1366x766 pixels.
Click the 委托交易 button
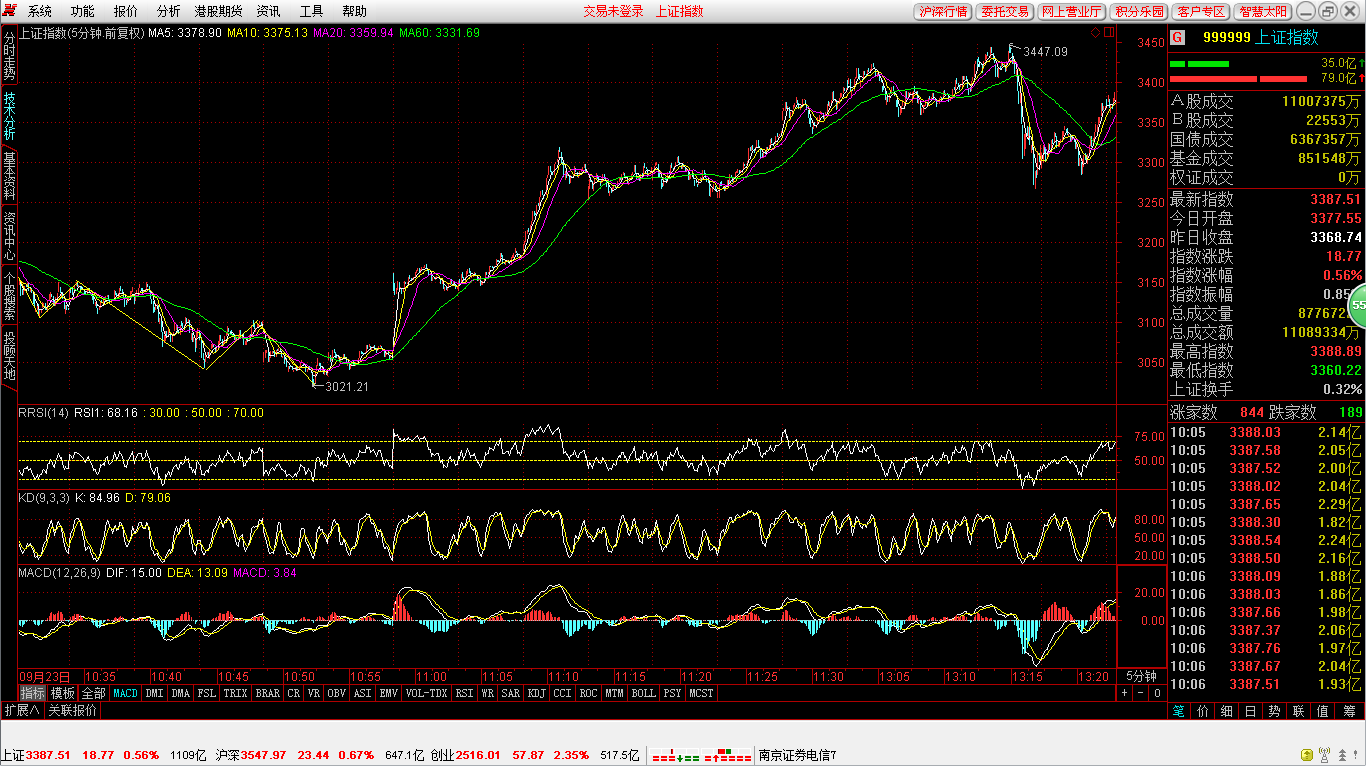tap(1005, 12)
